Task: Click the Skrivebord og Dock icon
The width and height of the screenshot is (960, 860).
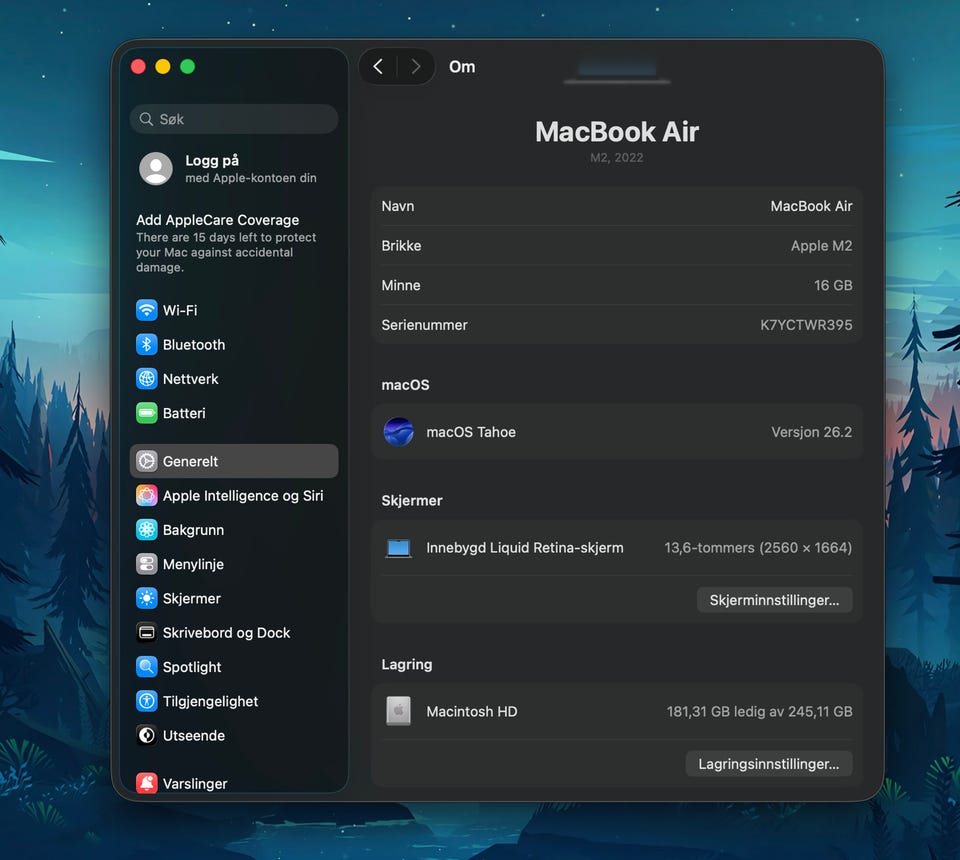Action: coord(146,632)
